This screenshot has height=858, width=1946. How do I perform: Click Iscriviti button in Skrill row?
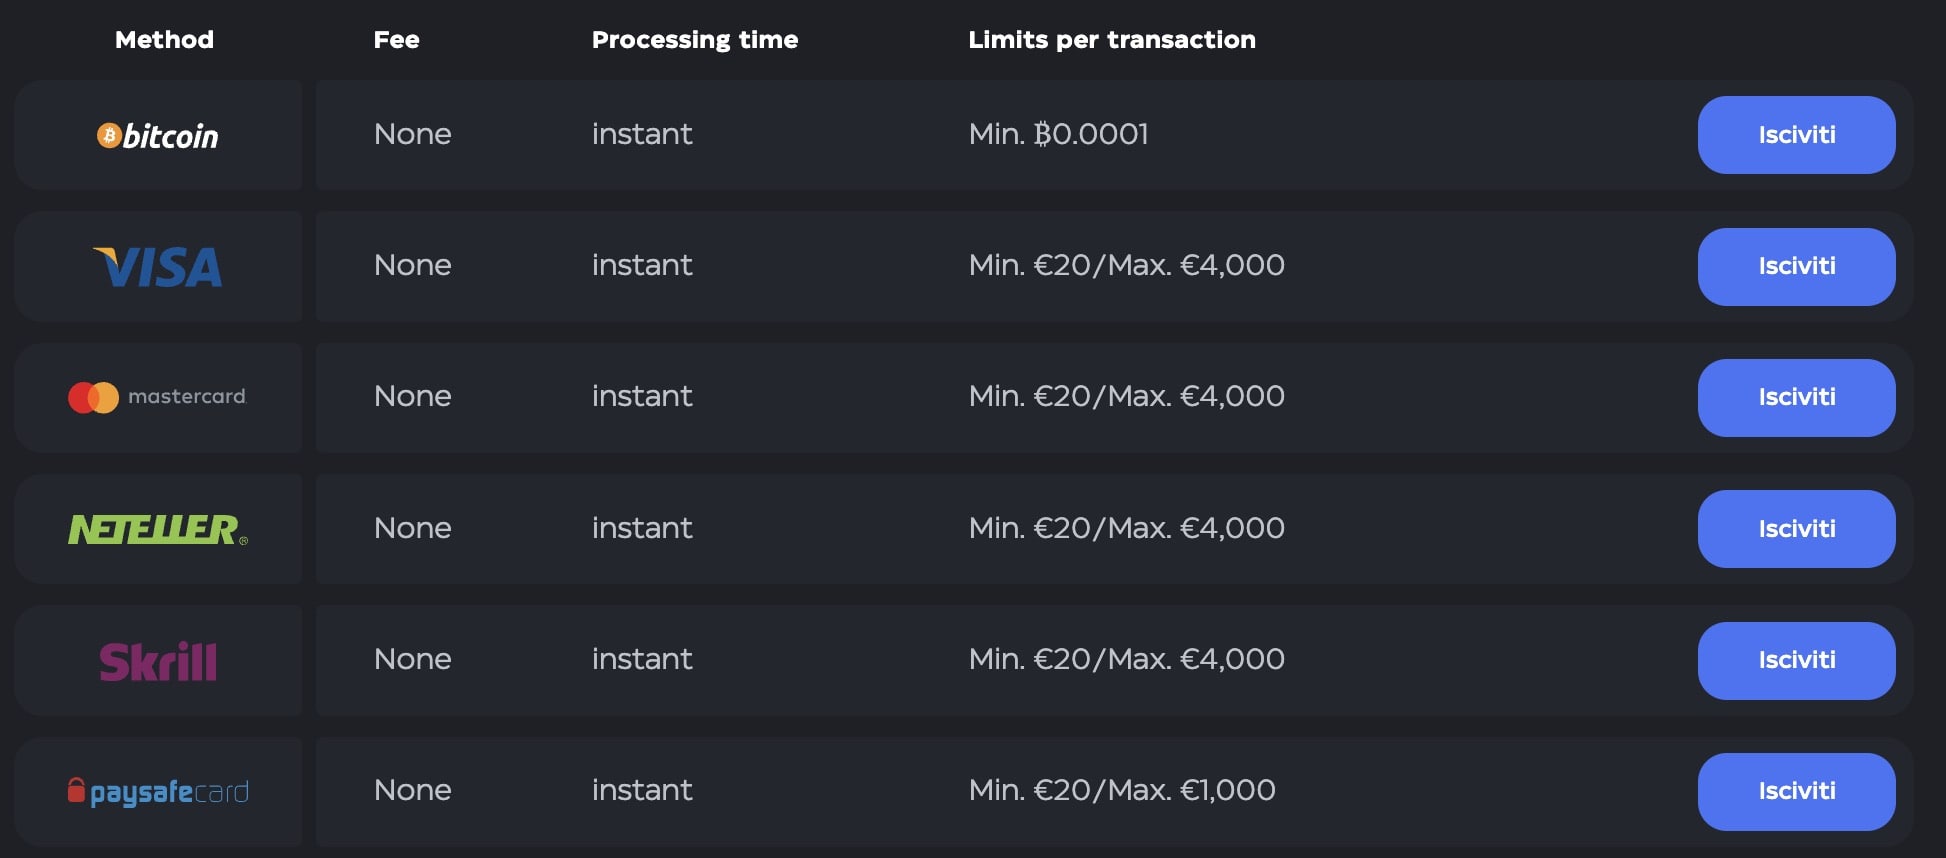pyautogui.click(x=1796, y=661)
